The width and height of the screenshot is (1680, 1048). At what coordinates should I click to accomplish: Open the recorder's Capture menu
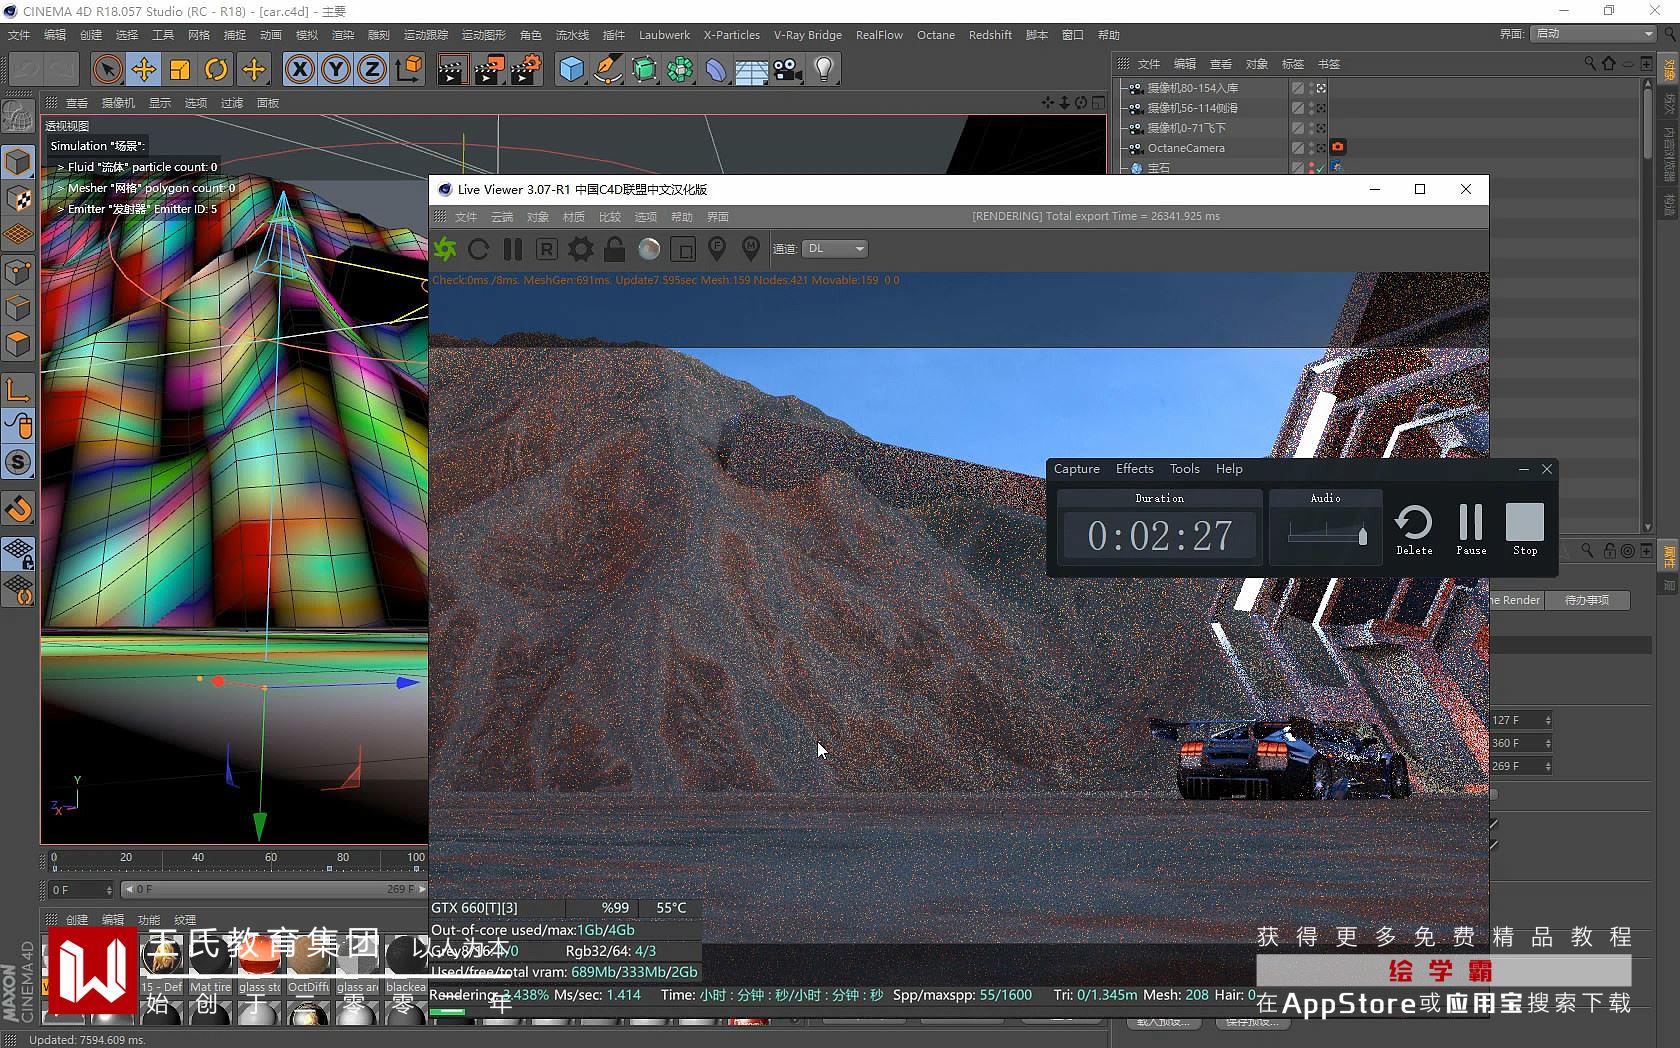1076,469
